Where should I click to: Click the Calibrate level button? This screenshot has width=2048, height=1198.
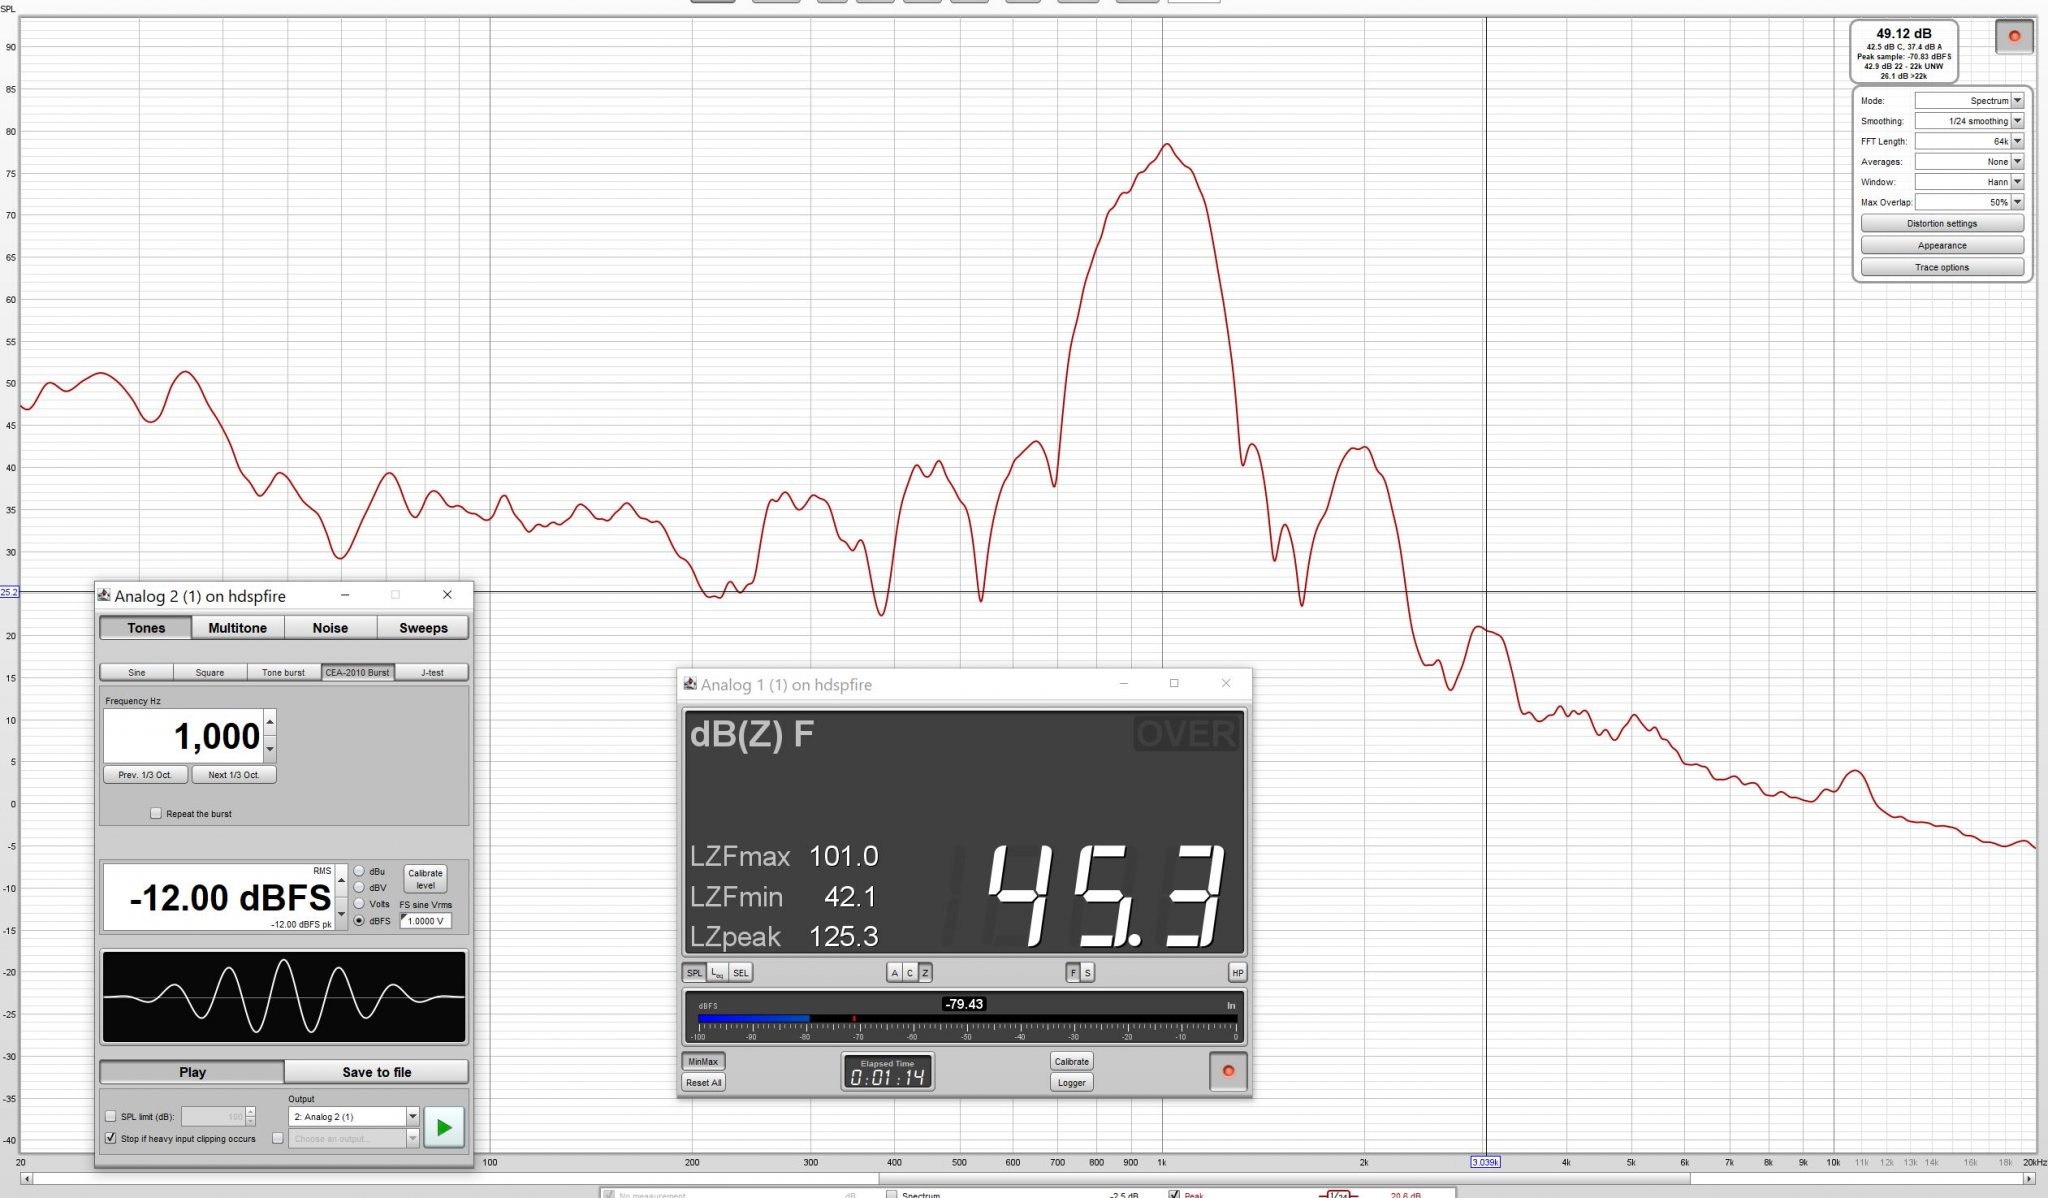(x=425, y=879)
